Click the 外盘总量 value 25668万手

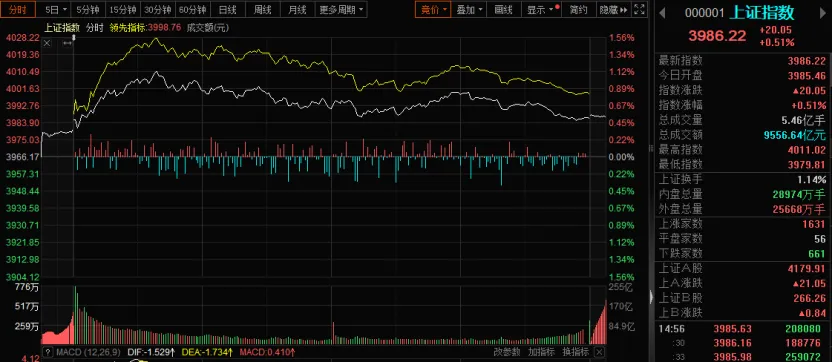(x=799, y=210)
